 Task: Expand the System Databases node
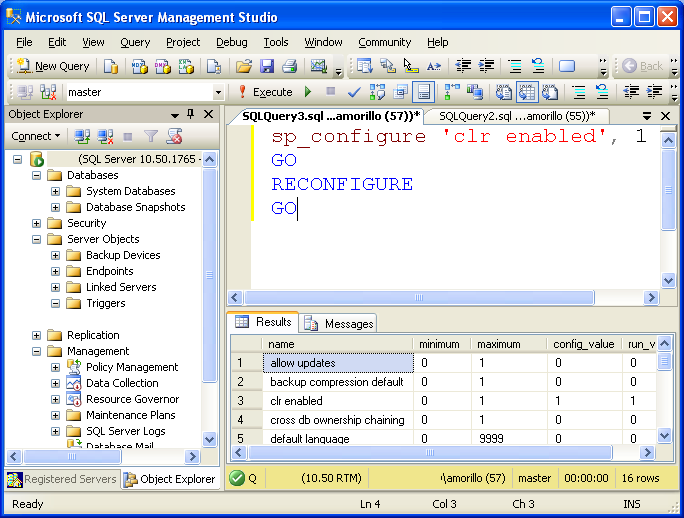[55, 191]
